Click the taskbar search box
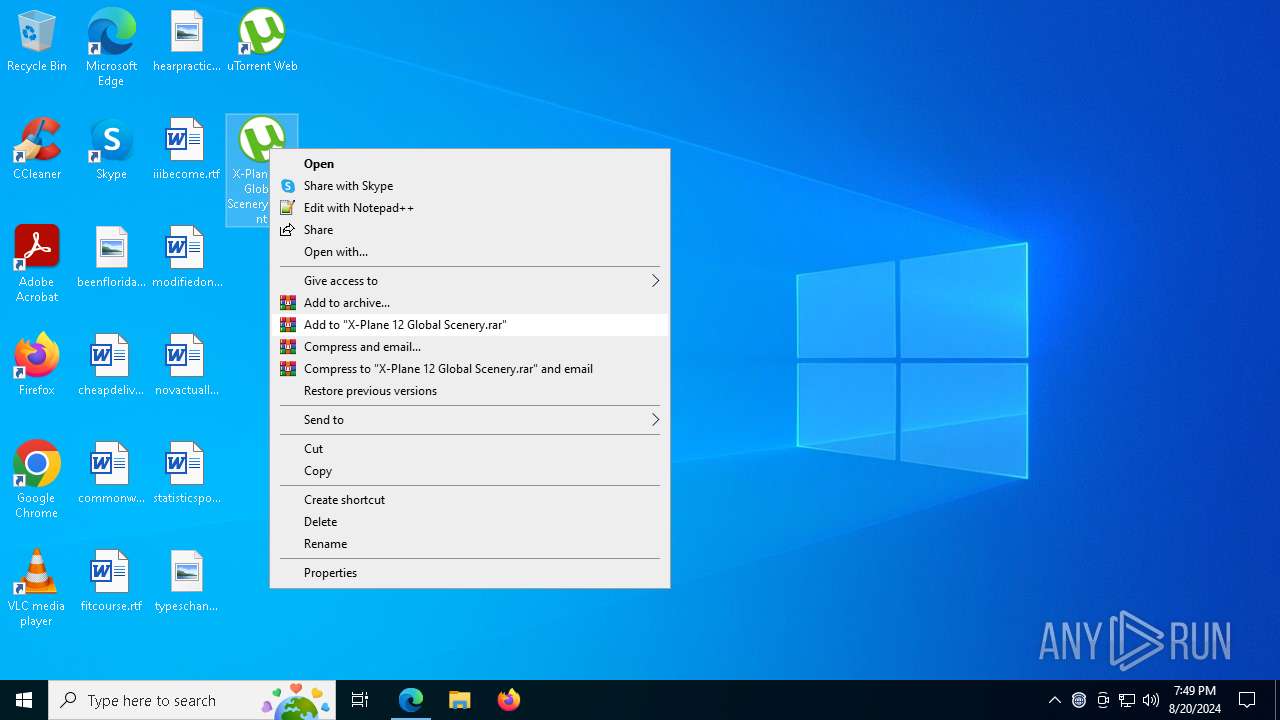 (192, 700)
